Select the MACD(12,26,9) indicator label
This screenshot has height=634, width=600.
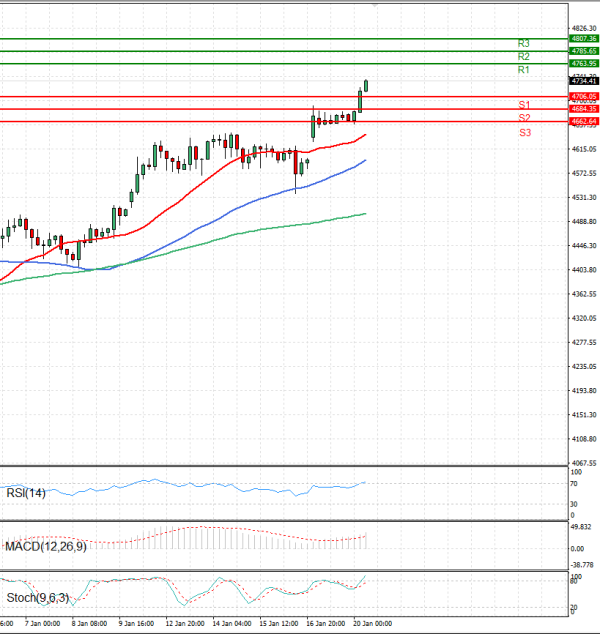pos(43,547)
